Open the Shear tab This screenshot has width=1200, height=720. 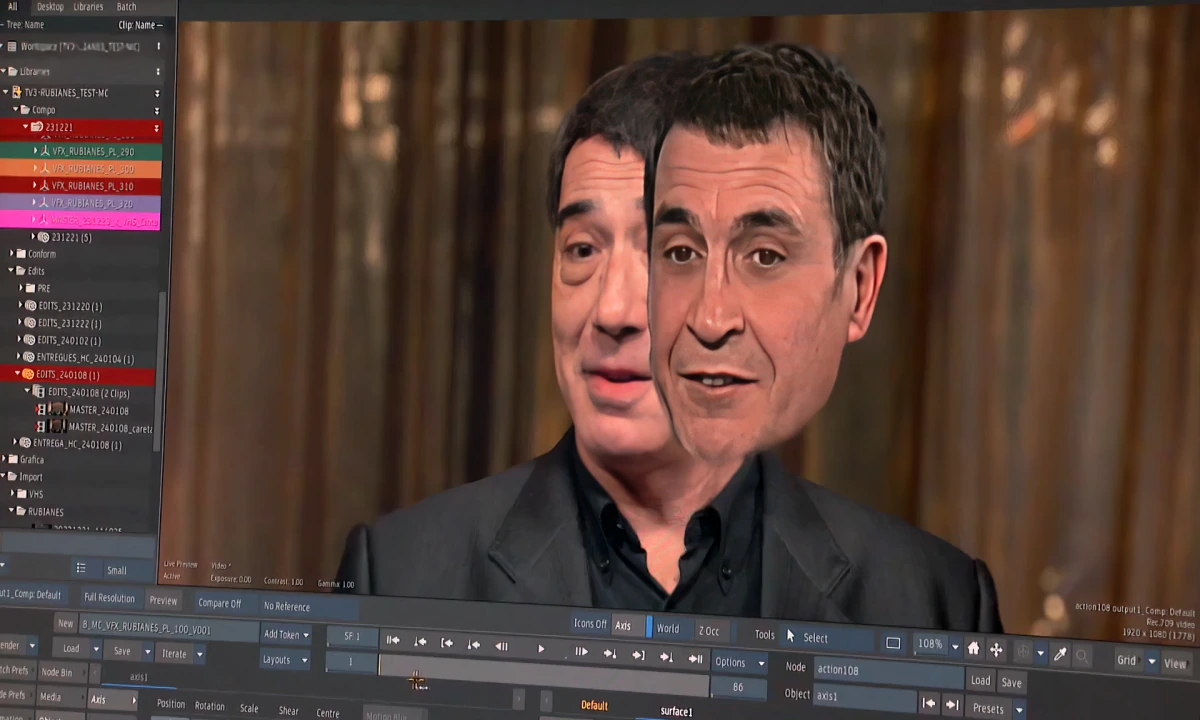tap(288, 711)
